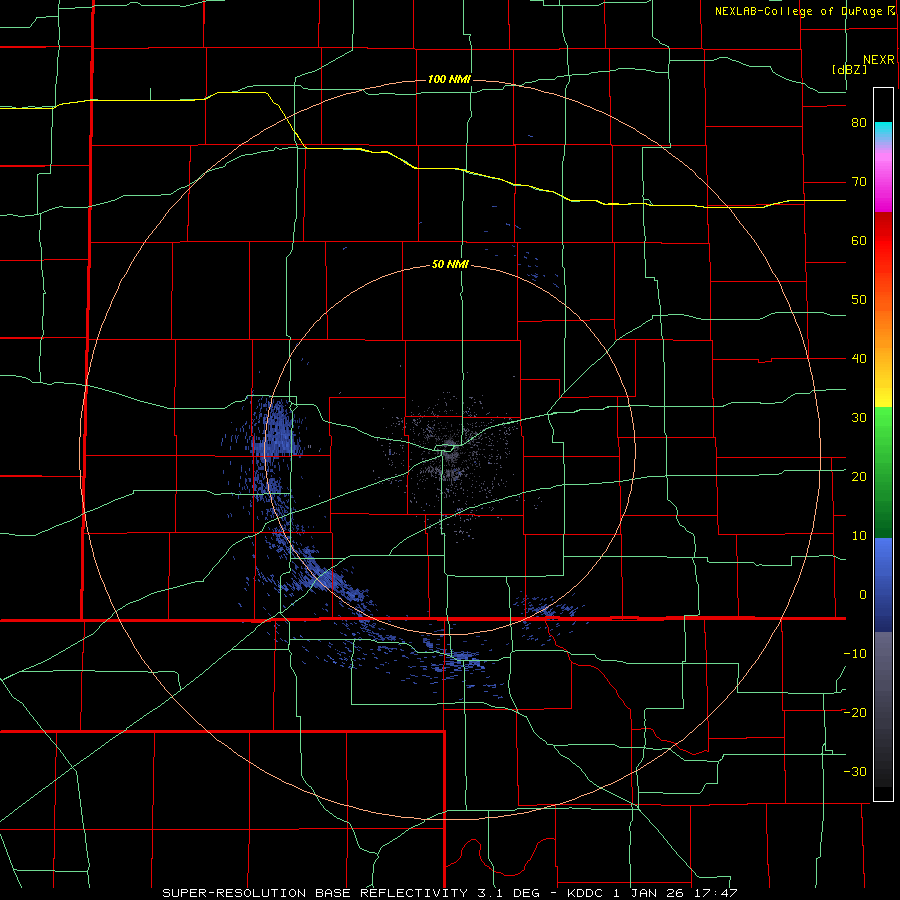The width and height of the screenshot is (900, 900).
Task: Click the -20 value on the dBZ scale
Action: [855, 713]
